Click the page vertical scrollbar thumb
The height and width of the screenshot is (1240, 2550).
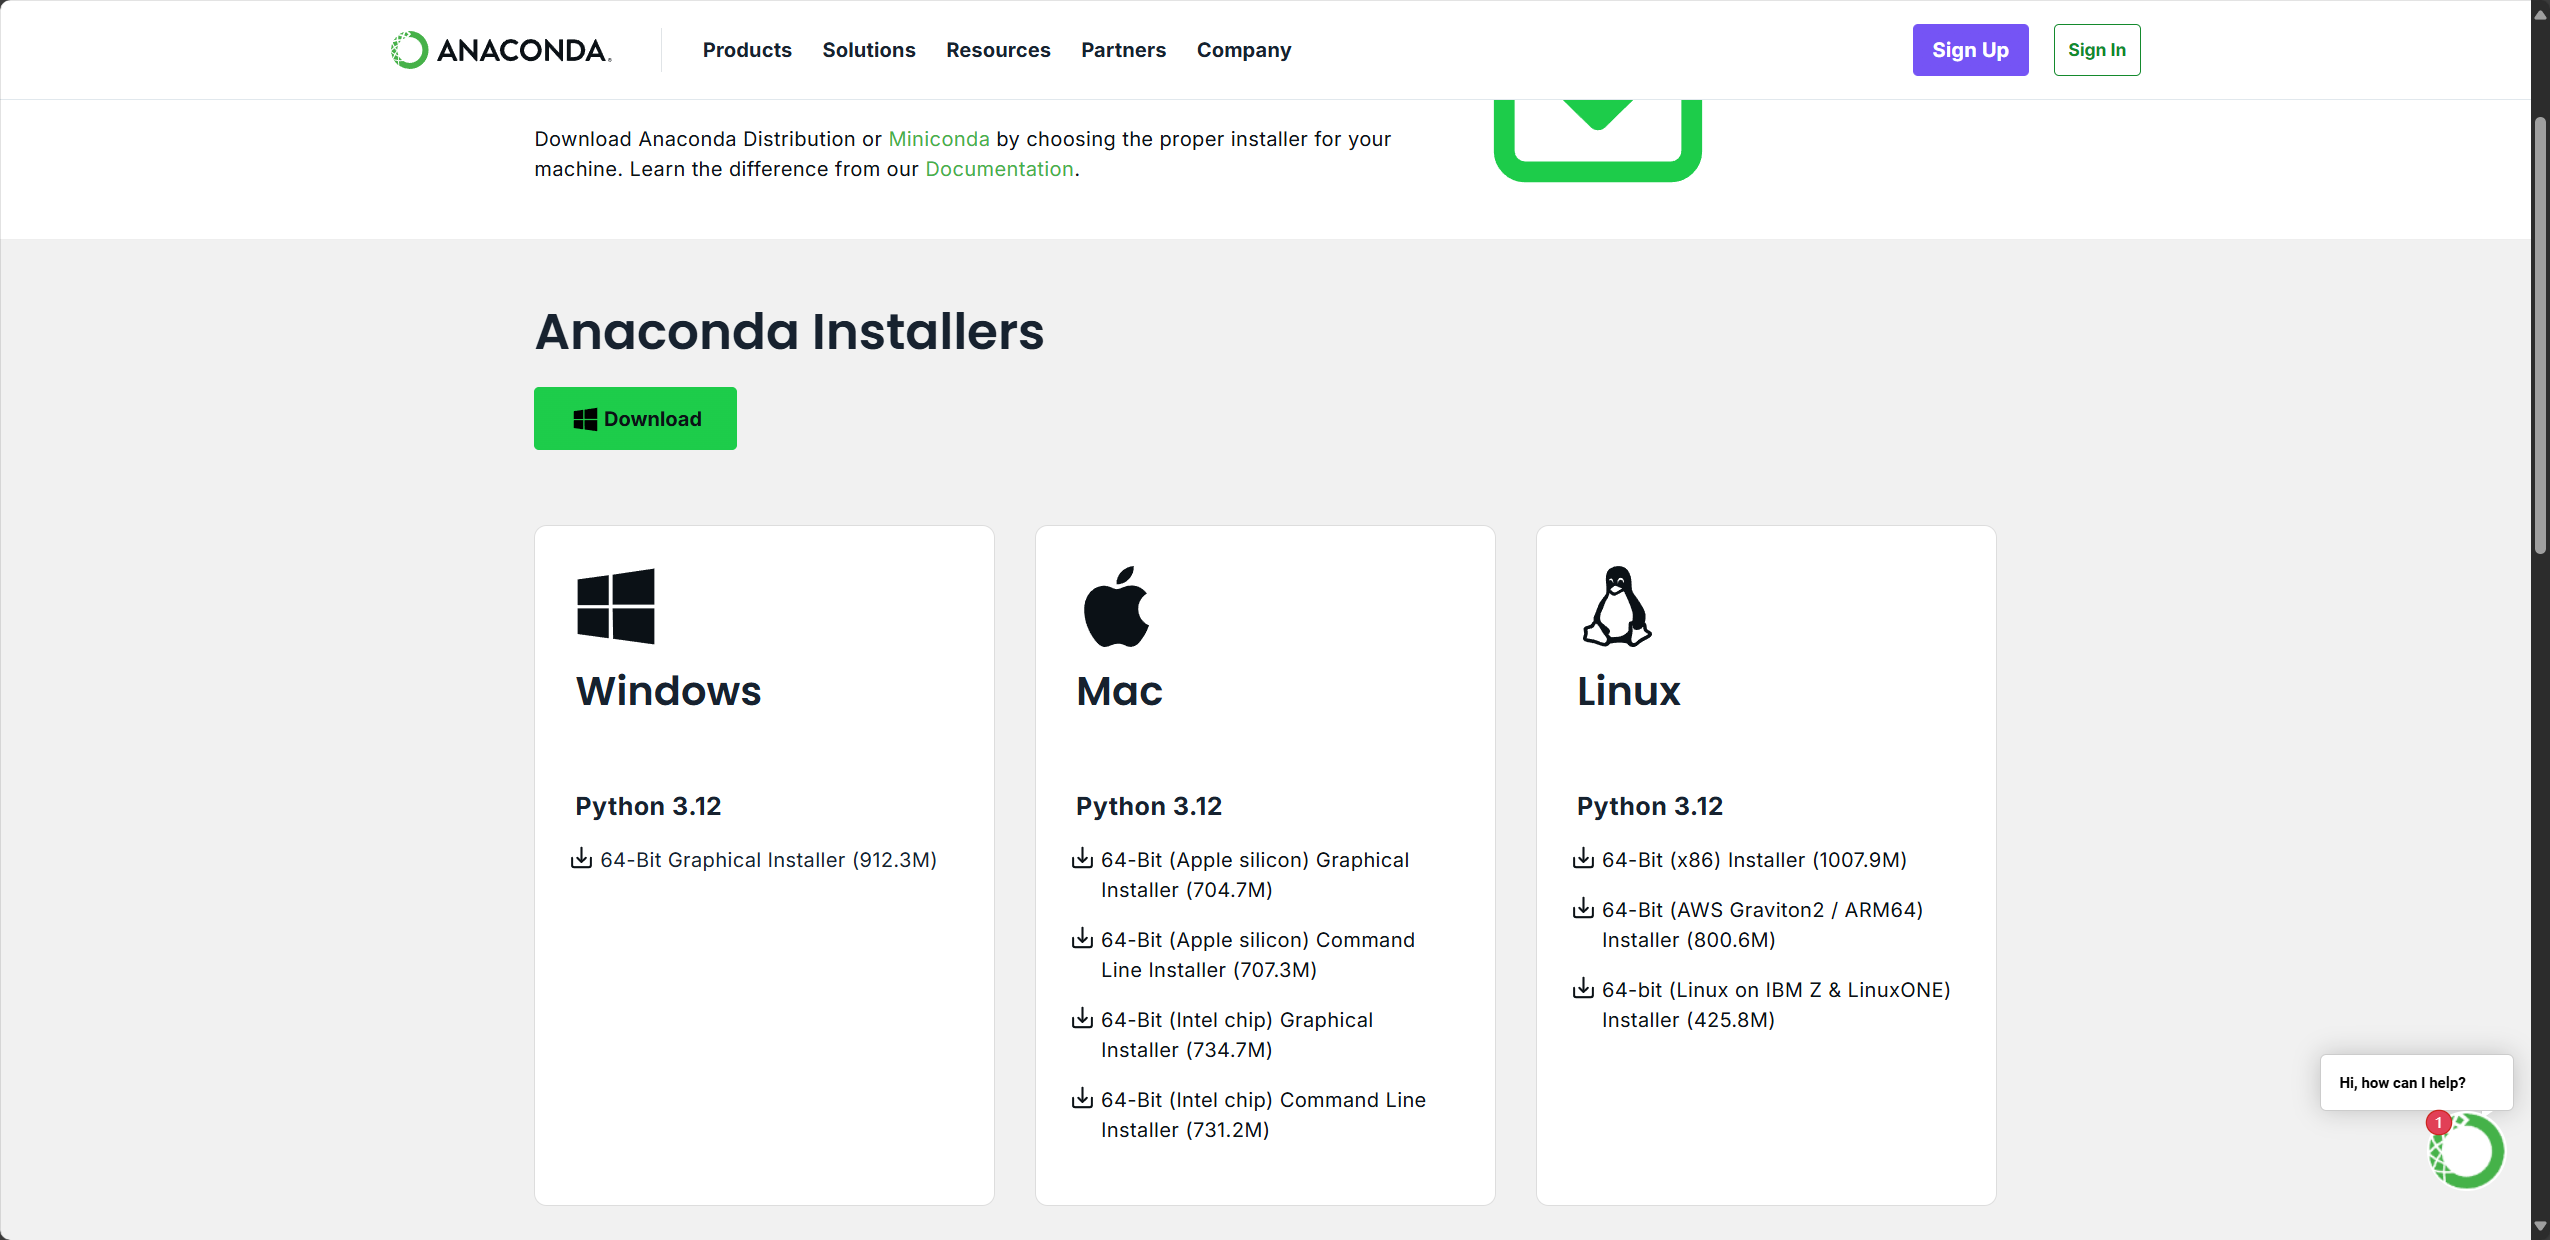point(2540,335)
